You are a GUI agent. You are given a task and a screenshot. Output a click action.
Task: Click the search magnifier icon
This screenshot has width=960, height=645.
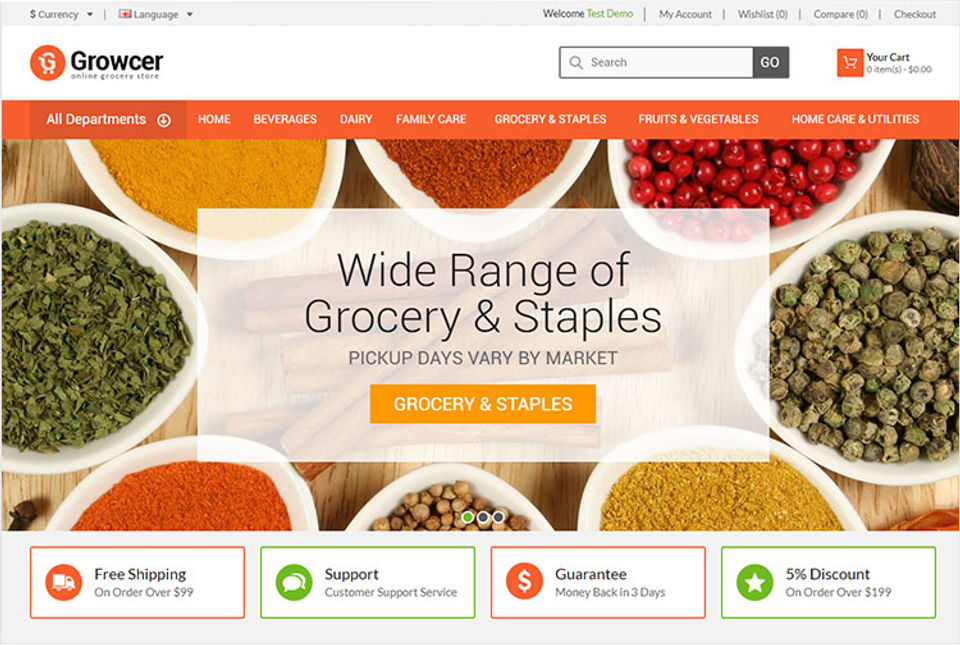[576, 62]
